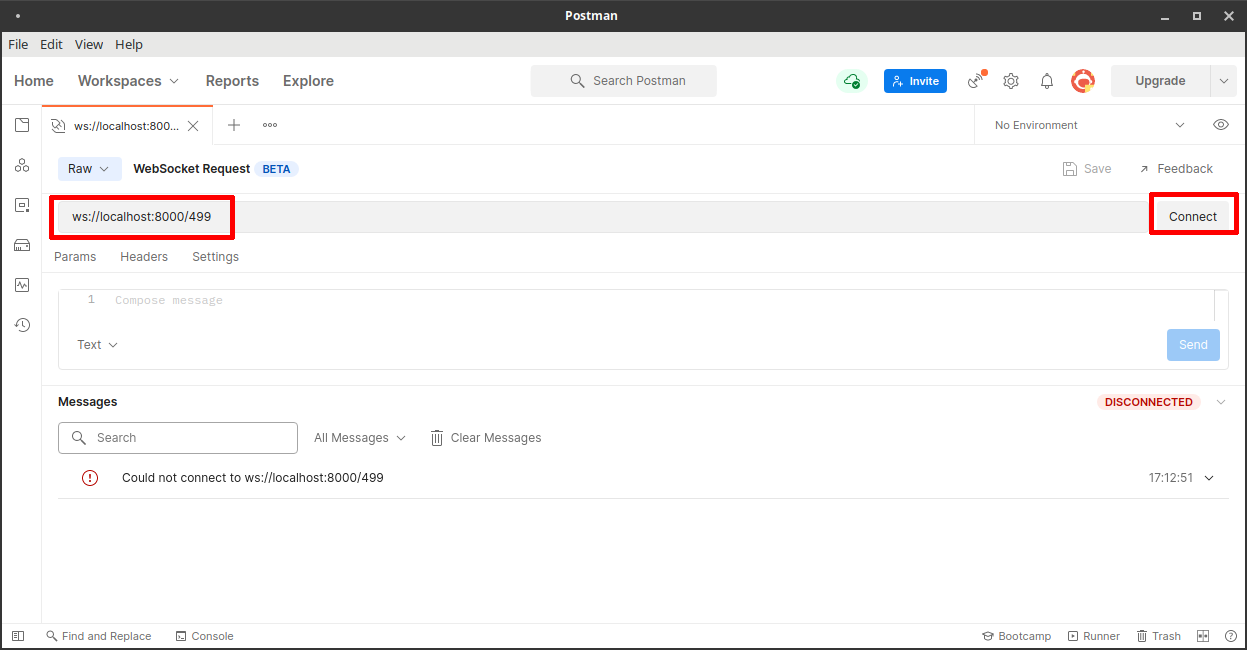Click the Upgrade button
Screen dimensions: 1247x650
click(x=1160, y=81)
